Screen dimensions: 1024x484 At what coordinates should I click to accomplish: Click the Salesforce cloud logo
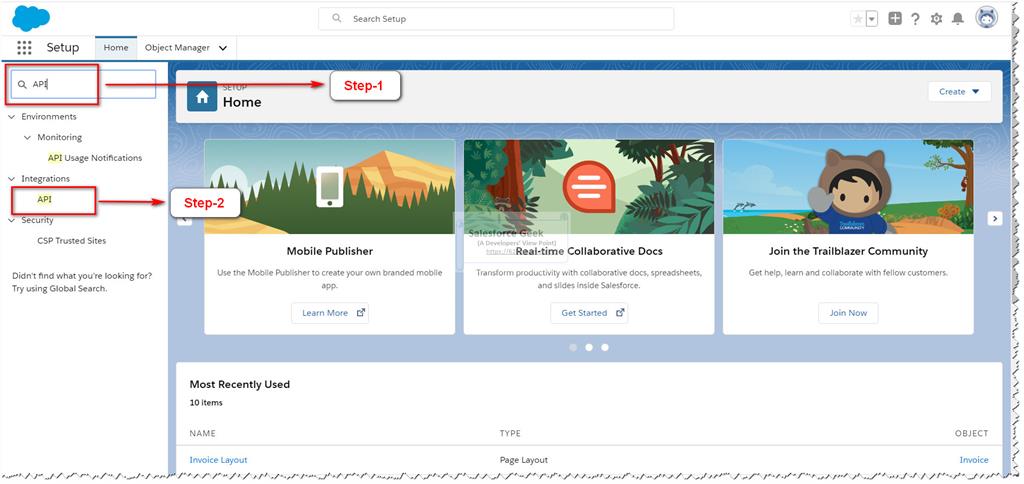point(31,18)
